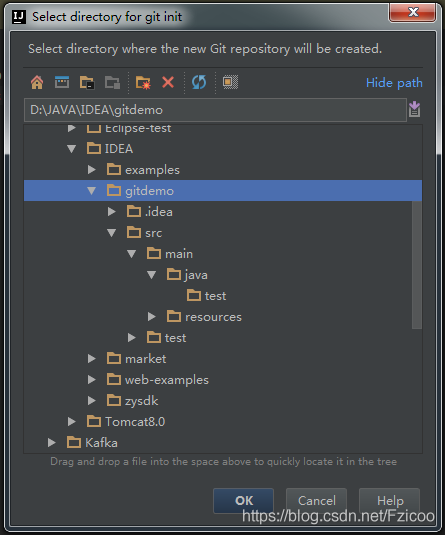The height and width of the screenshot is (535, 445).
Task: Click the tree vertical scrollbar
Action: [417, 265]
